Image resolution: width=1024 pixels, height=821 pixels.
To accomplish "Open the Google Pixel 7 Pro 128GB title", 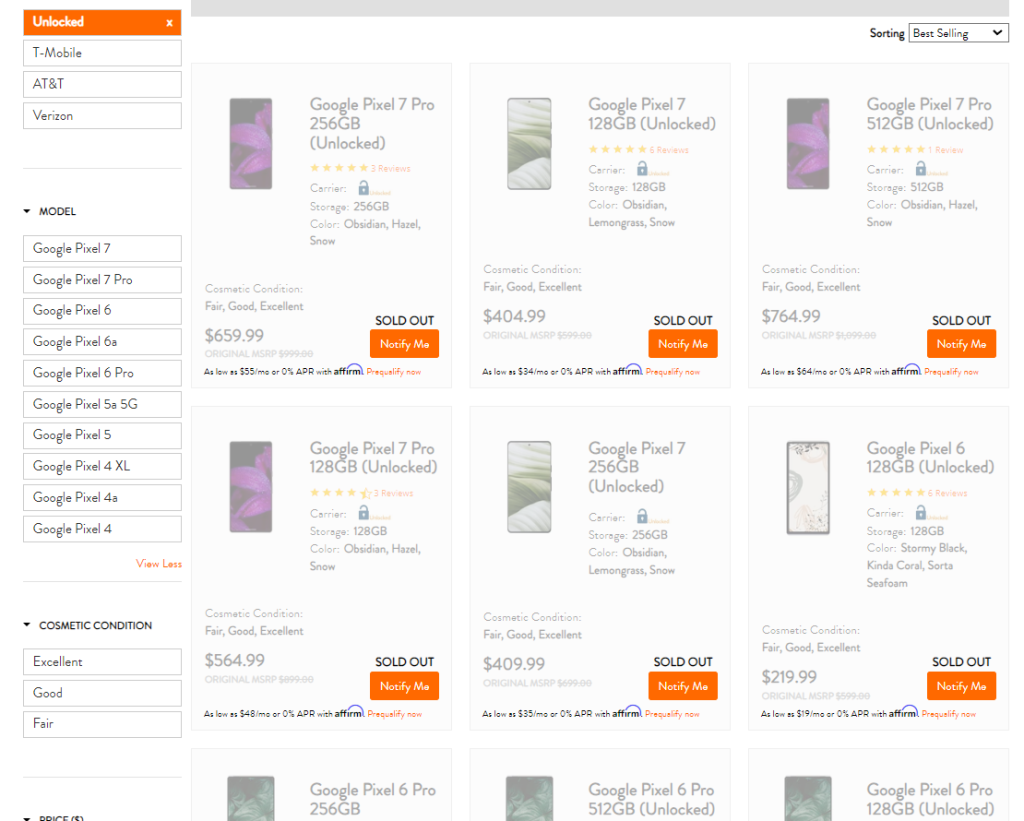I will (x=374, y=458).
